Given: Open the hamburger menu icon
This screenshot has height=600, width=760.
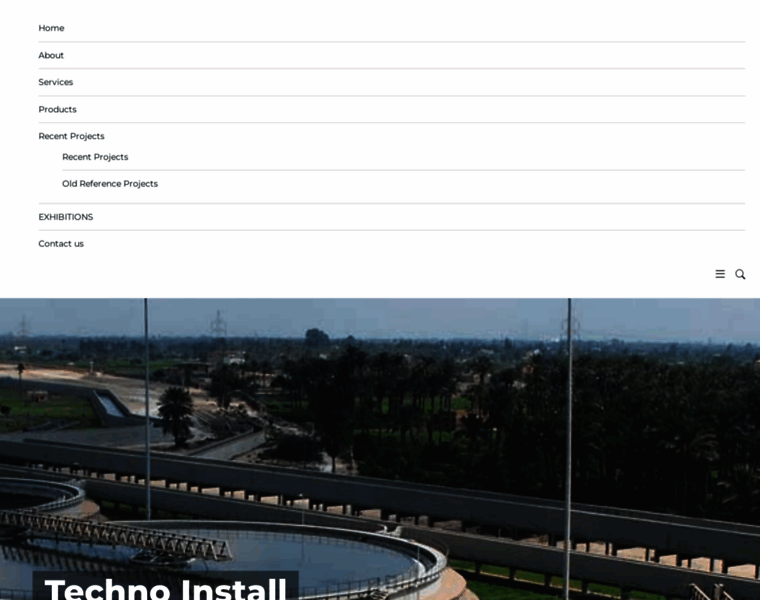Looking at the screenshot, I should click(720, 274).
